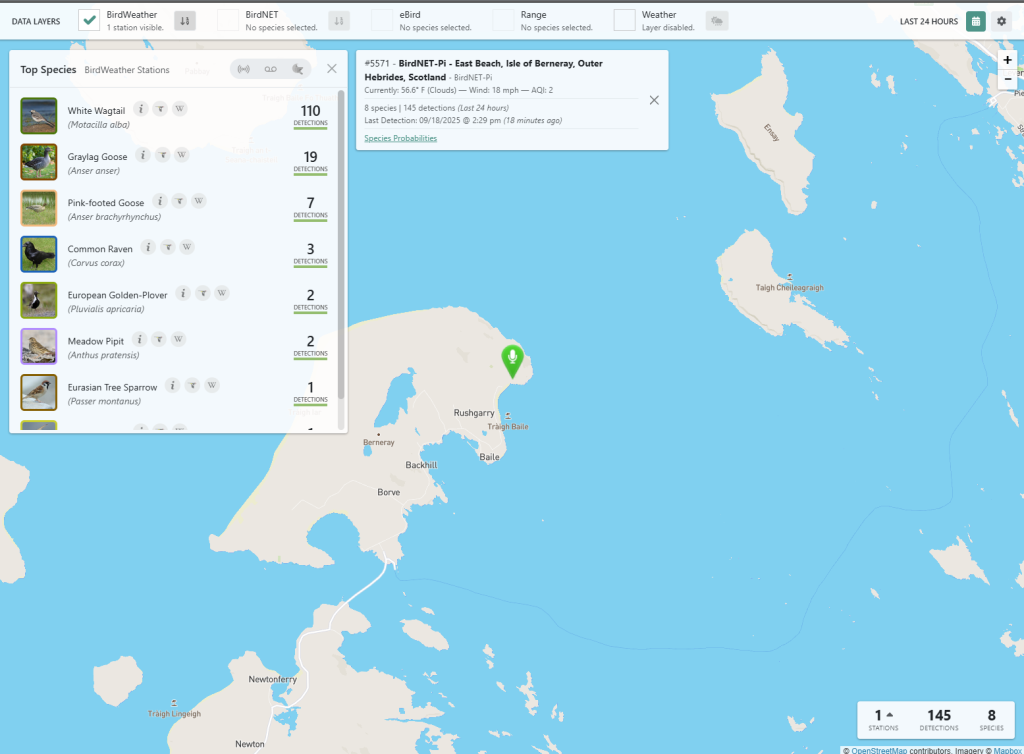Open the calendar date range picker
The width and height of the screenshot is (1024, 754).
point(975,21)
